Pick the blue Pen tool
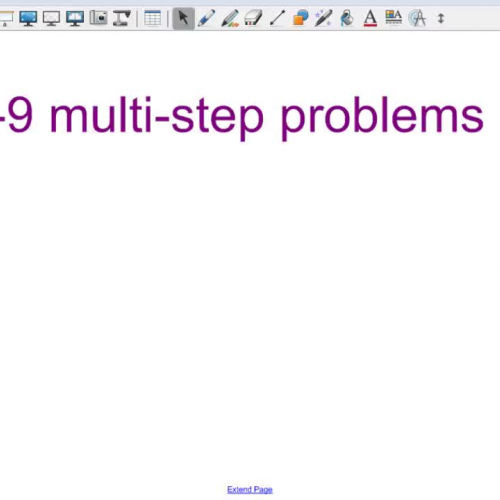The height and width of the screenshot is (500, 500). click(206, 18)
